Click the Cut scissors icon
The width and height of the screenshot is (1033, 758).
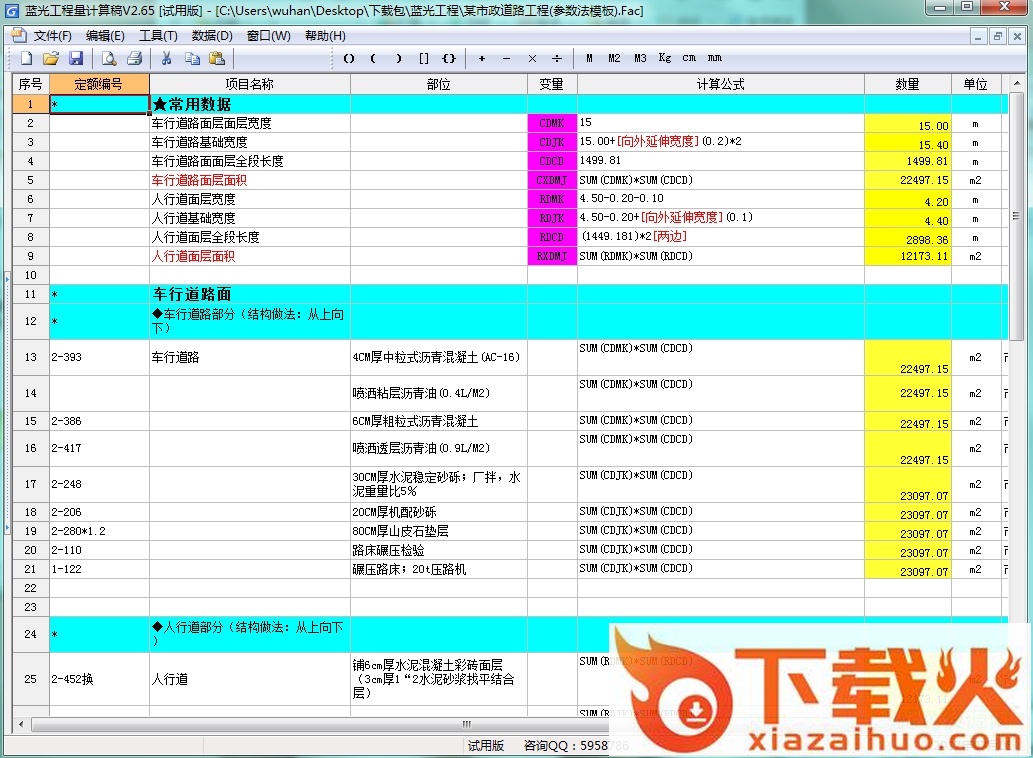[167, 59]
